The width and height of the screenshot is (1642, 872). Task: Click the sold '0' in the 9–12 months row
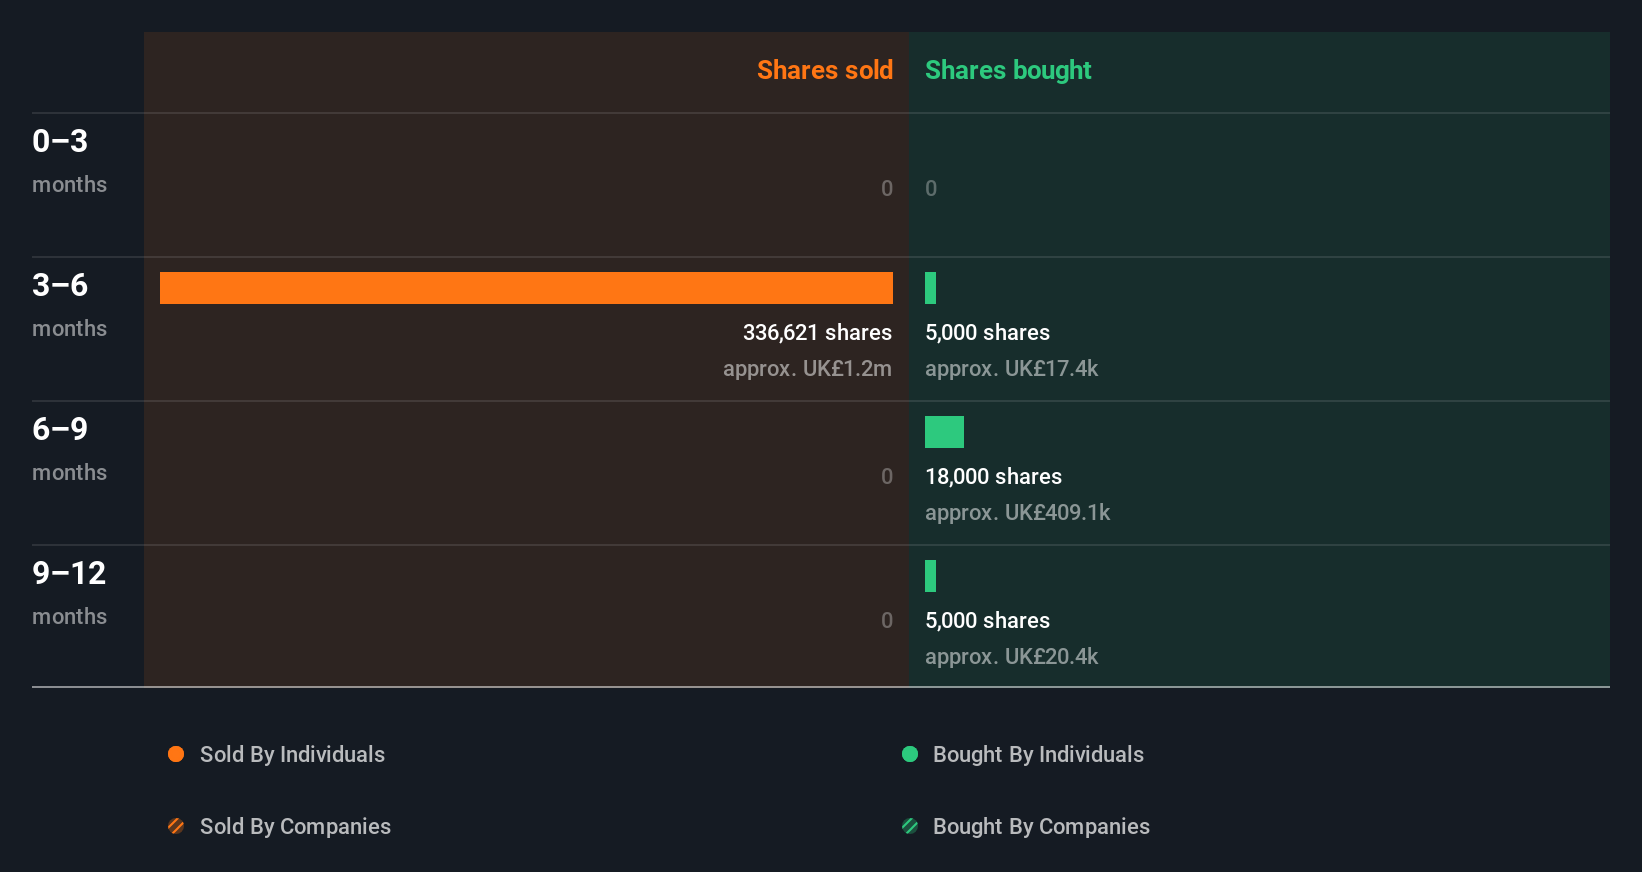click(887, 620)
